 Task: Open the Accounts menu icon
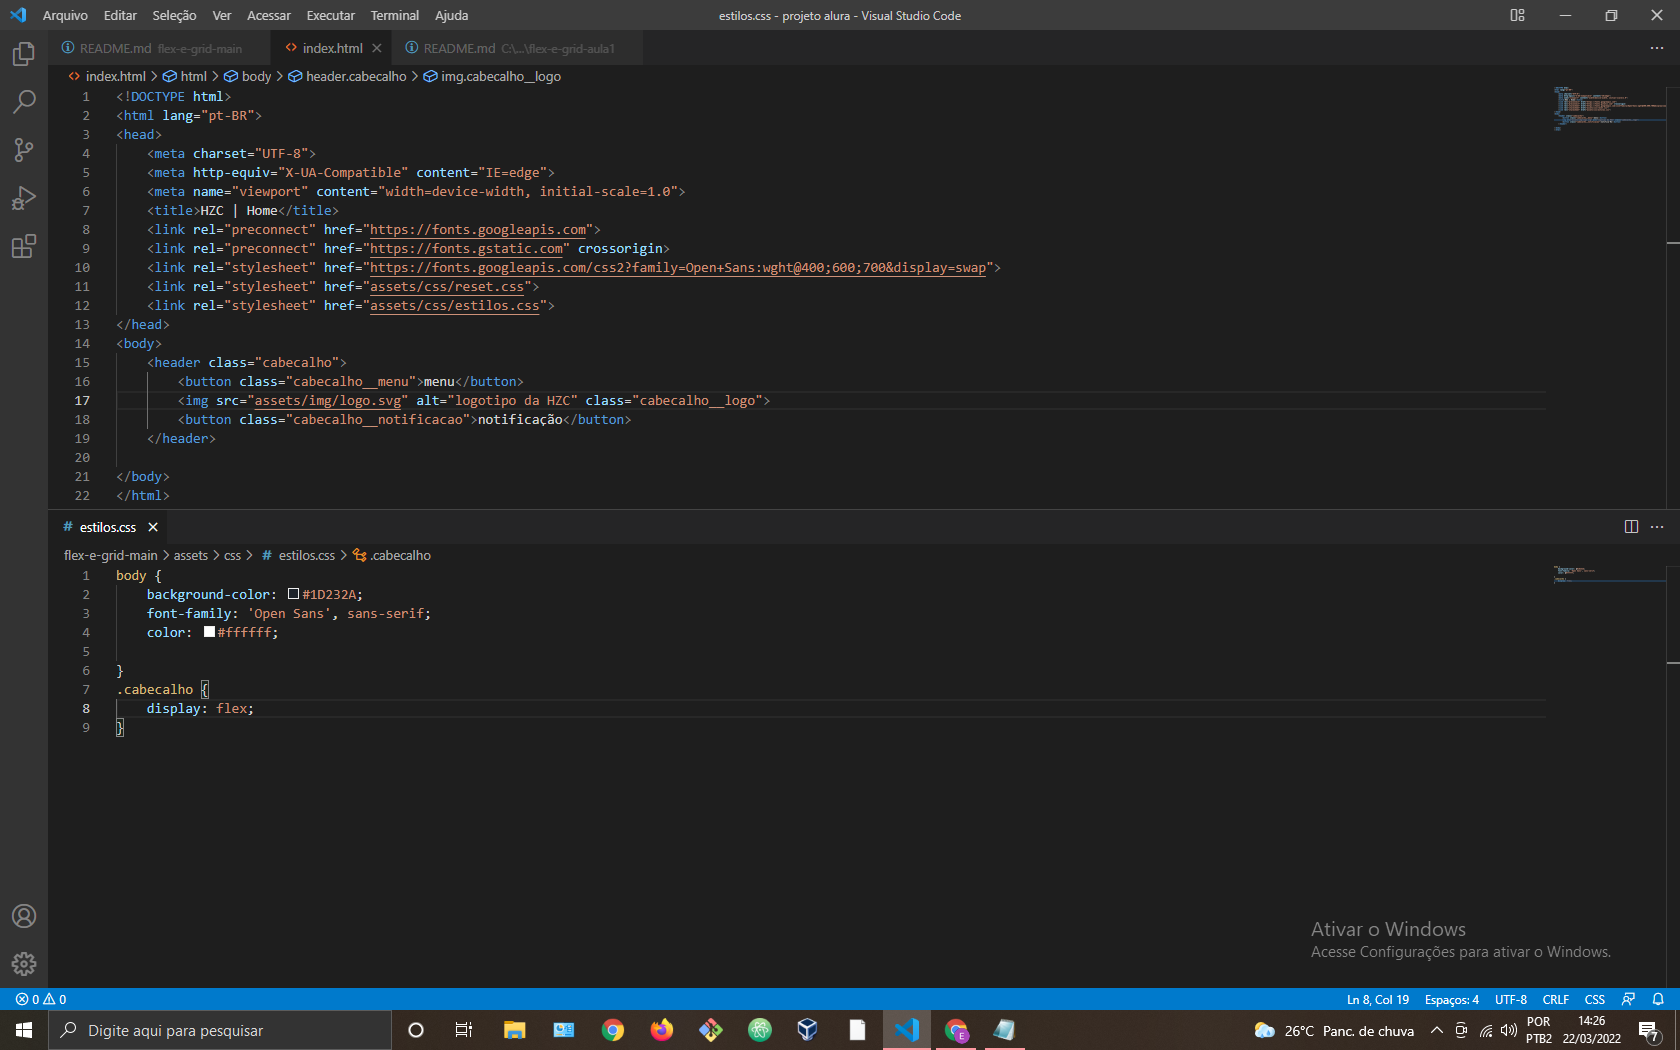tap(24, 916)
